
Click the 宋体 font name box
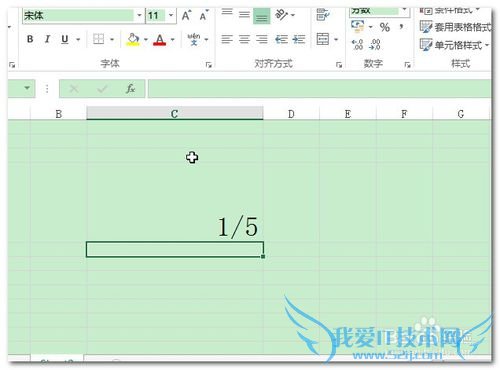click(x=78, y=15)
